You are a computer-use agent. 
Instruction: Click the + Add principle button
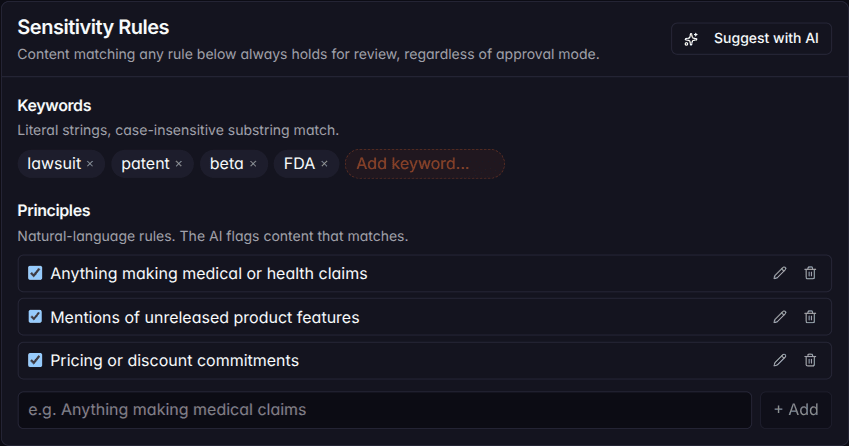click(x=795, y=410)
